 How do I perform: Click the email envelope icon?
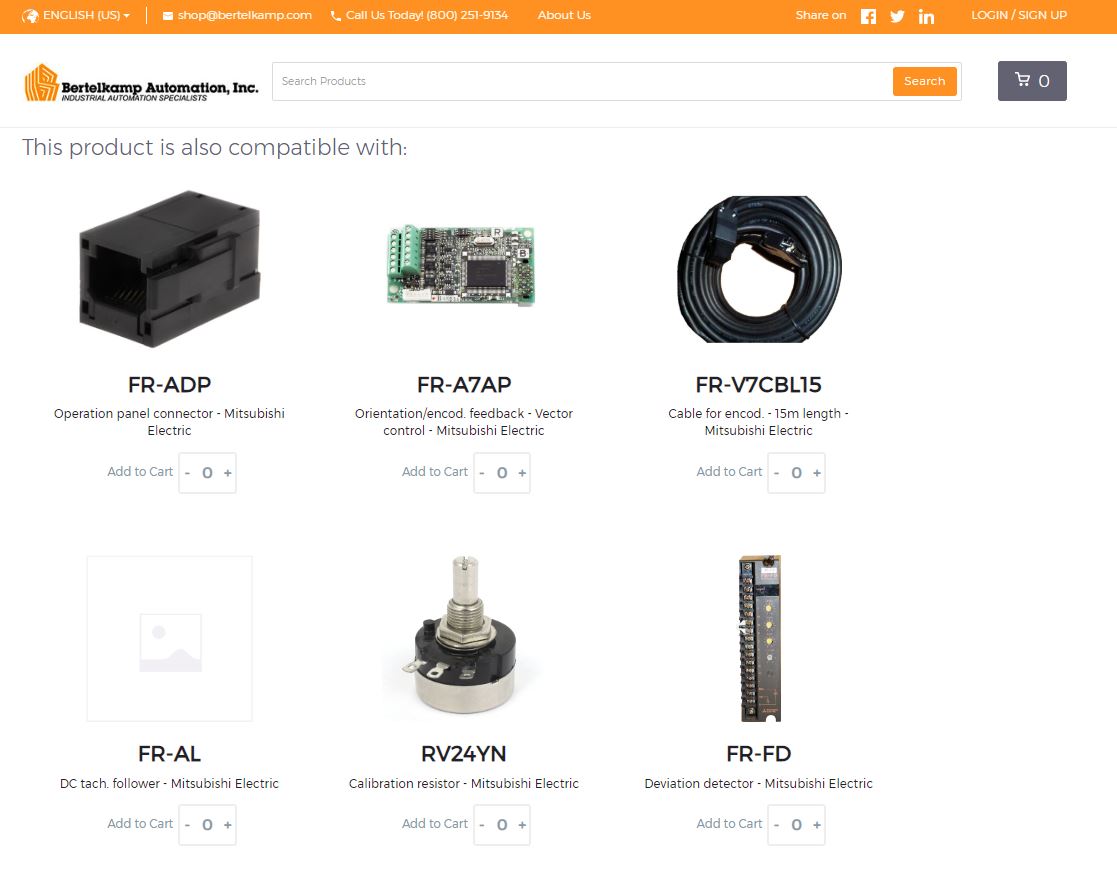coord(167,16)
